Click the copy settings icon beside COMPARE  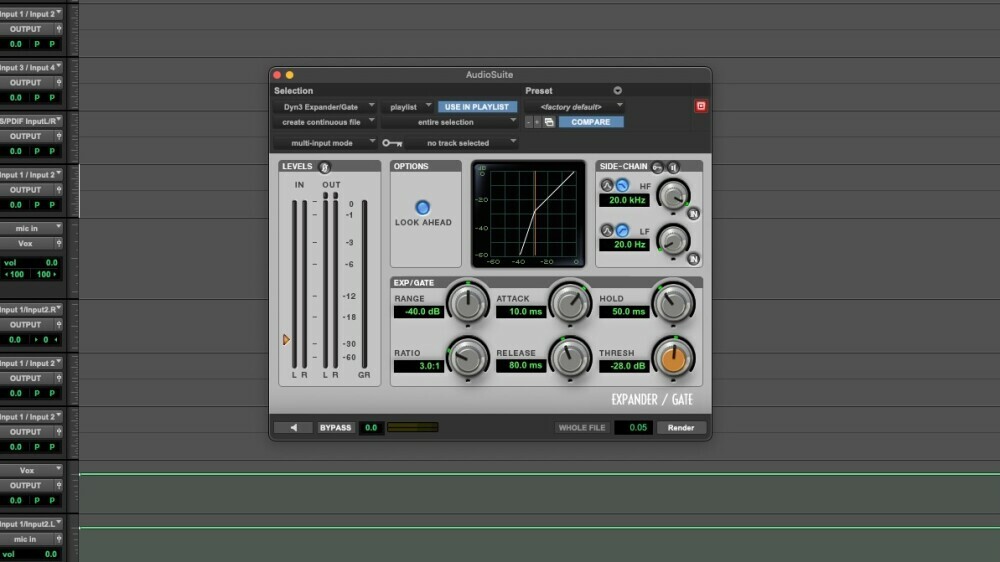coord(549,122)
